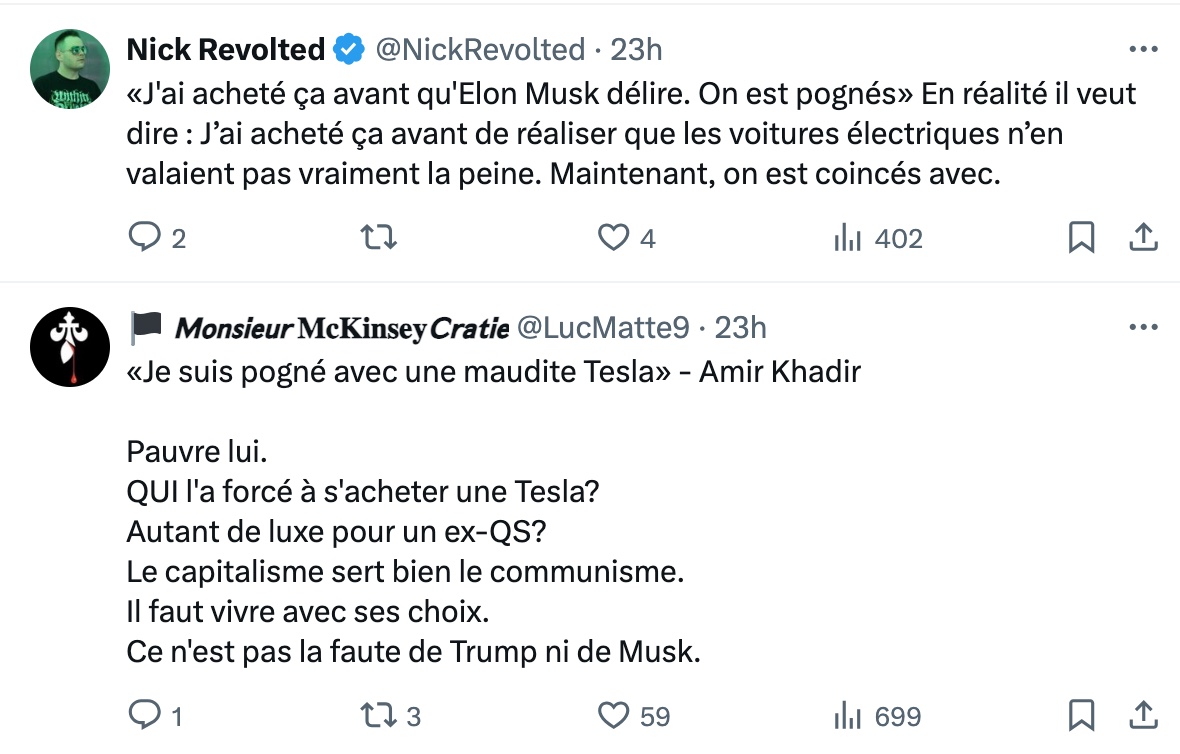Bookmark the Monsieur McKinseyCratie tweet

[1081, 715]
